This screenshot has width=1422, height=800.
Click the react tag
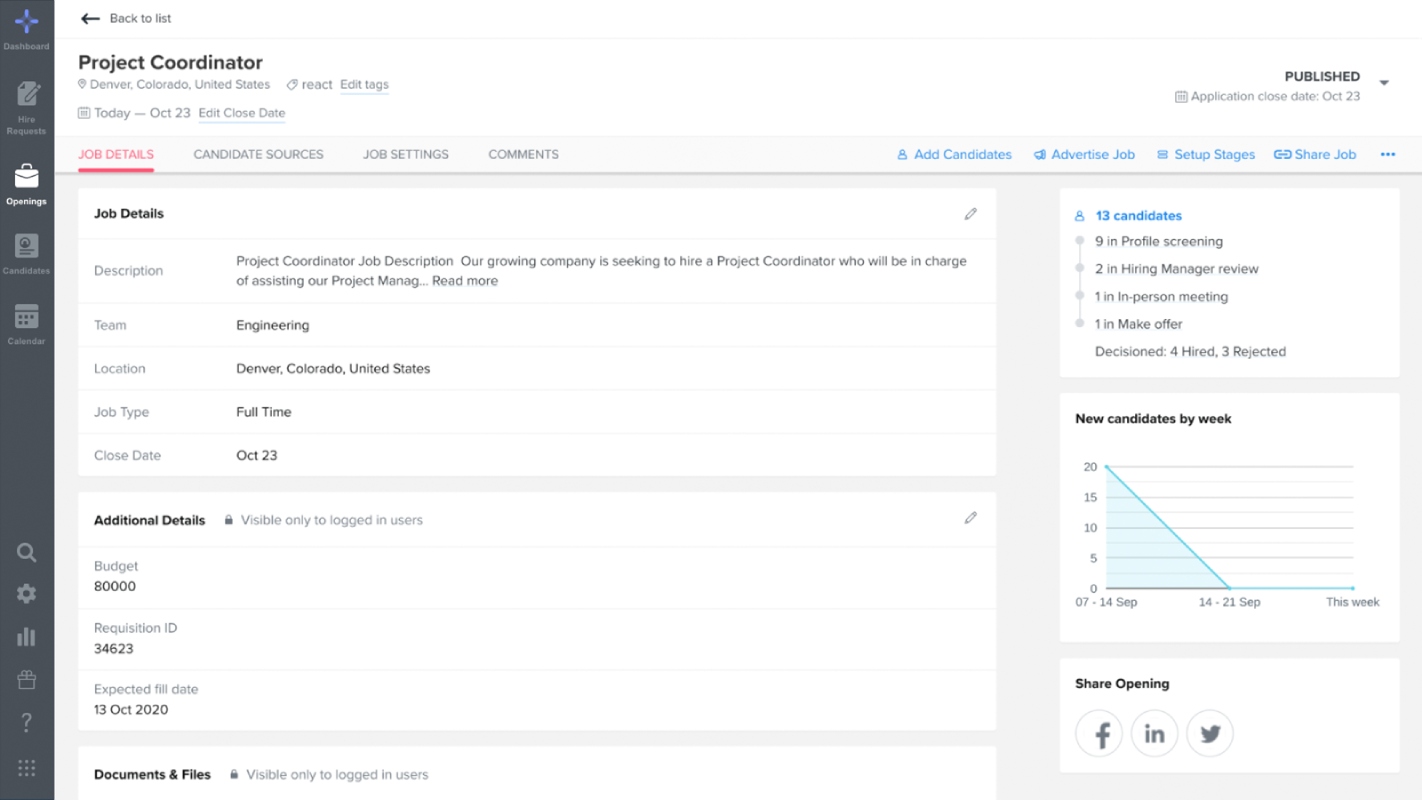(317, 85)
